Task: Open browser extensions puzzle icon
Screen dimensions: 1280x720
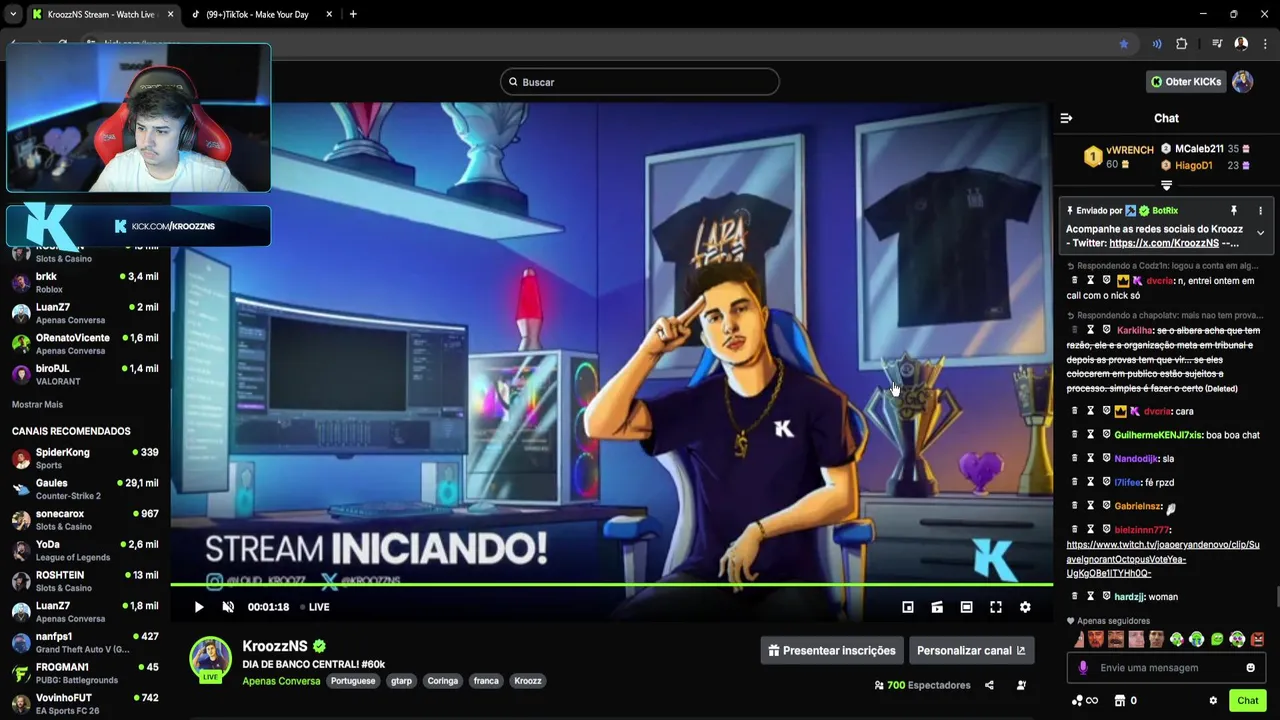Action: (x=1182, y=44)
